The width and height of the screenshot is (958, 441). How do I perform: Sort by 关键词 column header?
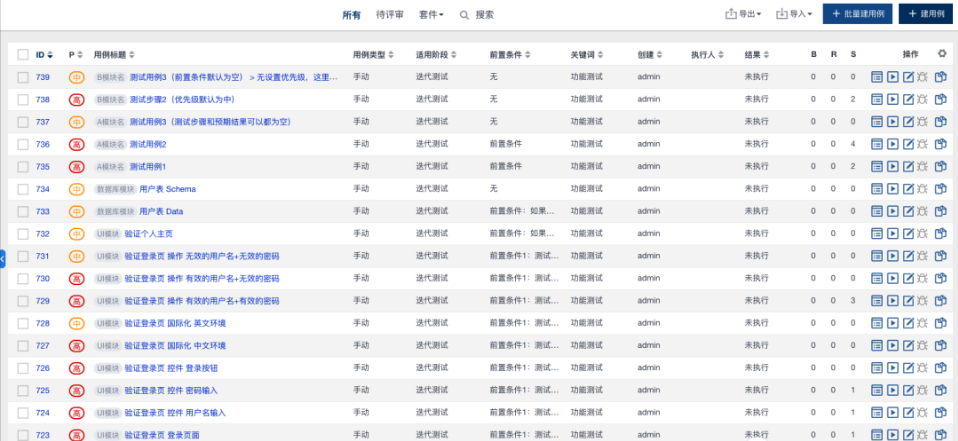coord(587,54)
